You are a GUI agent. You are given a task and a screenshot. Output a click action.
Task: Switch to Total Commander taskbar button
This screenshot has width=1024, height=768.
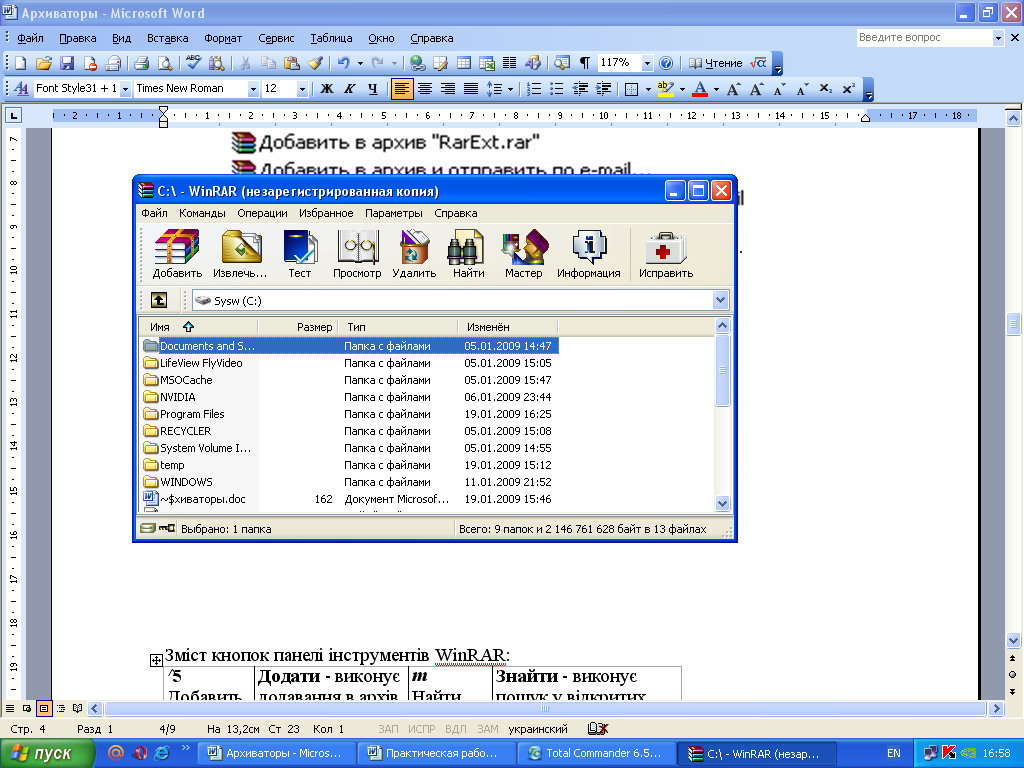click(x=595, y=754)
